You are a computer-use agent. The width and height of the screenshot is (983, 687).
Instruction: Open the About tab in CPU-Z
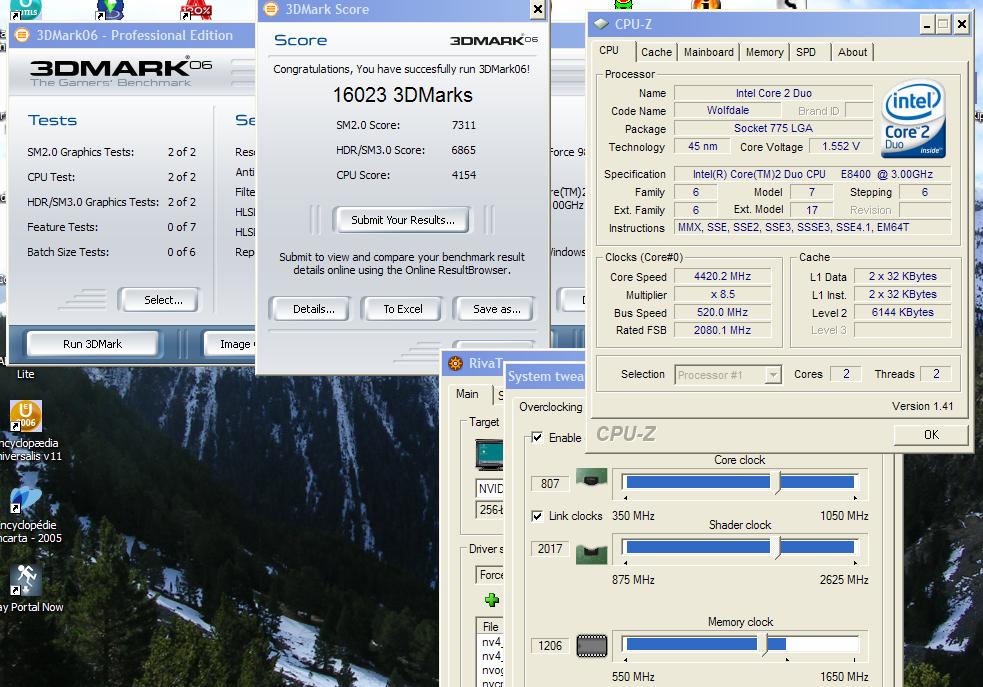point(853,52)
